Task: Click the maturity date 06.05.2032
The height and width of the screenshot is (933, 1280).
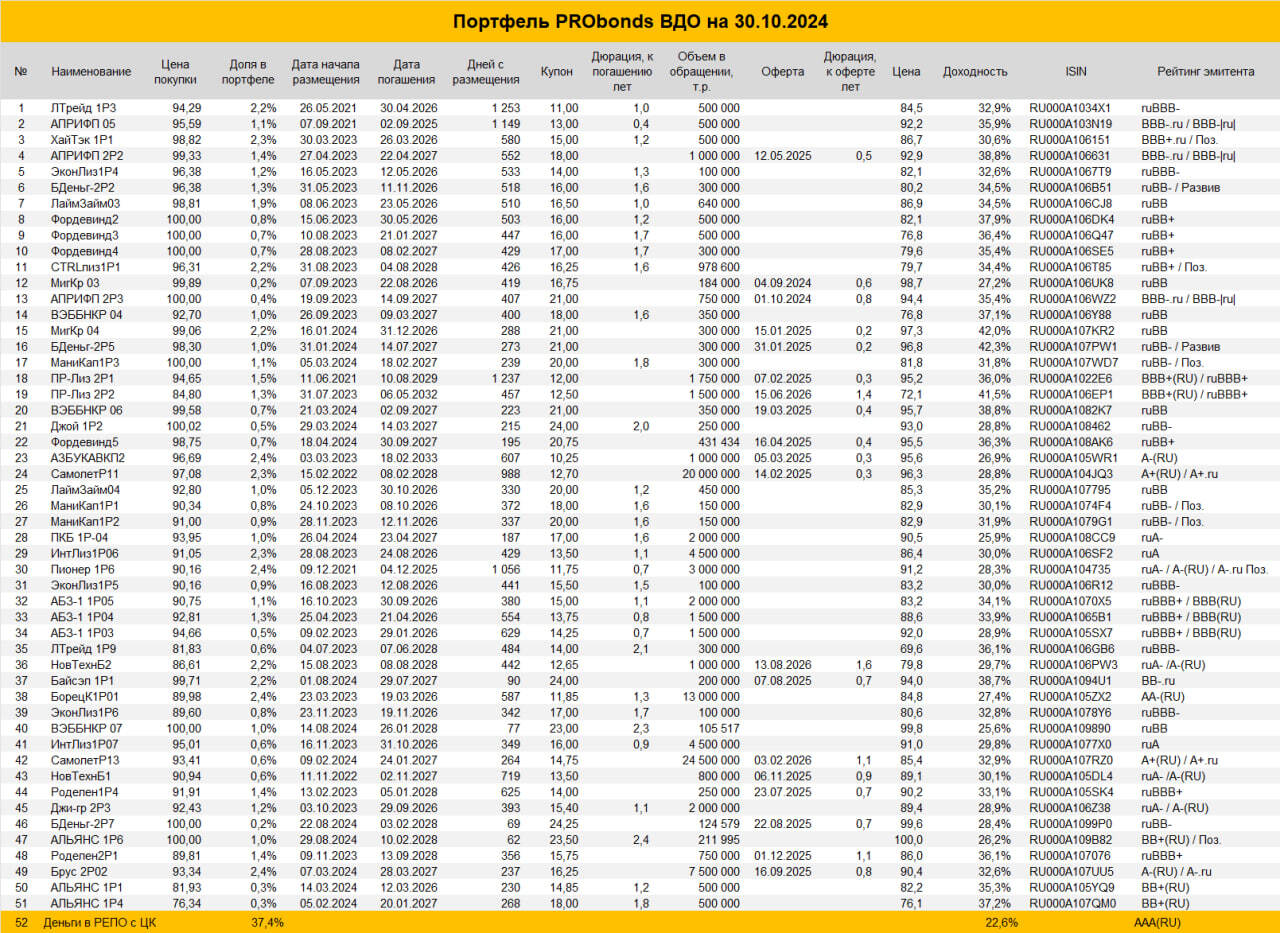Action: 407,394
